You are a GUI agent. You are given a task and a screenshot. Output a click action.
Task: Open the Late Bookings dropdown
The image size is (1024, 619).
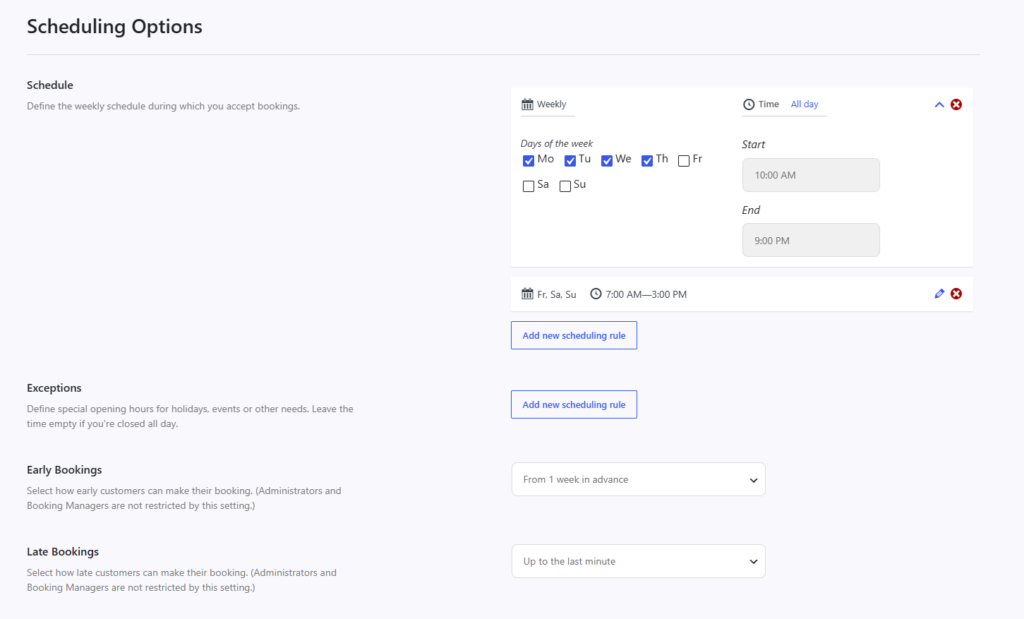[x=638, y=561]
